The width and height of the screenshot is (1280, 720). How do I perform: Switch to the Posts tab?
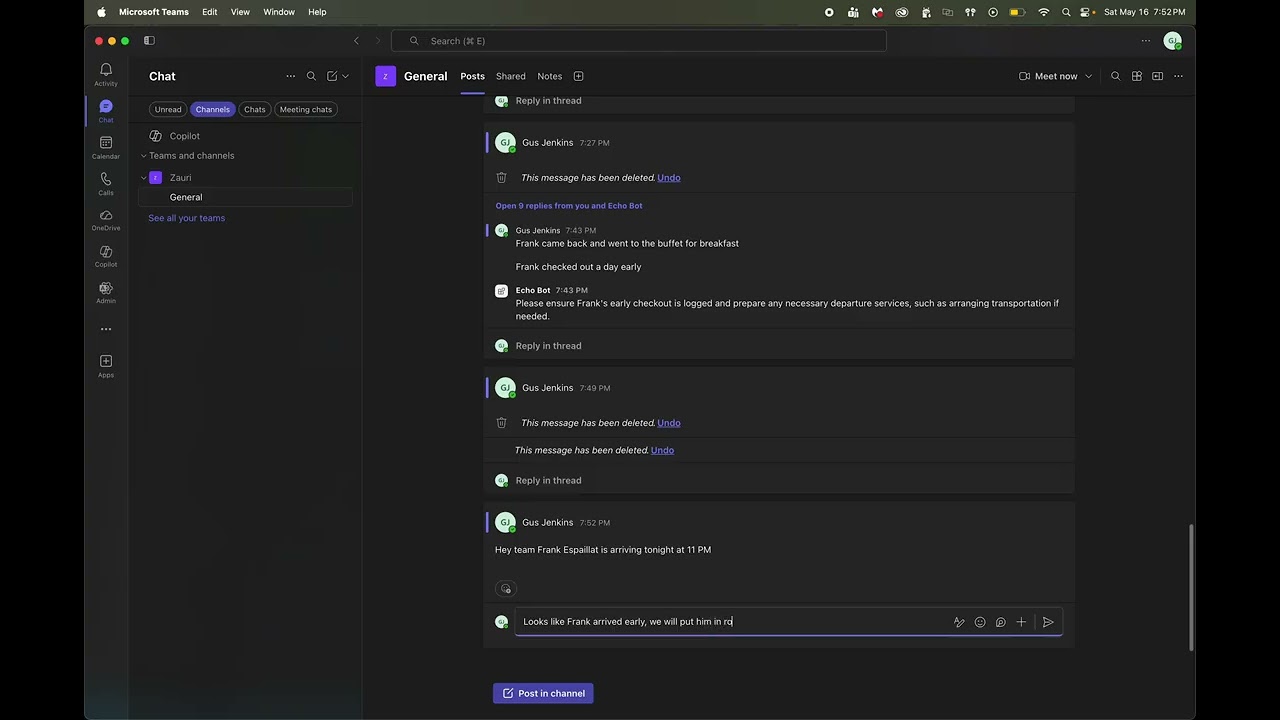tap(472, 76)
